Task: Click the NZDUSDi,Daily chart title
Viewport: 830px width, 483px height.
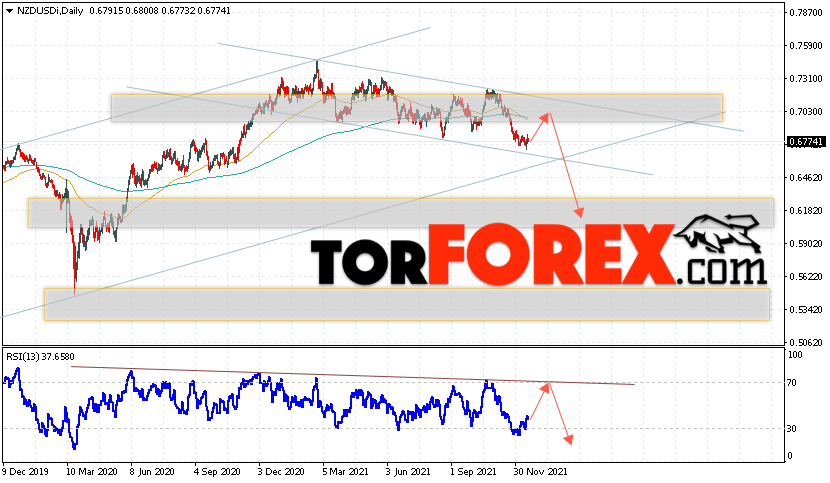Action: pos(50,11)
